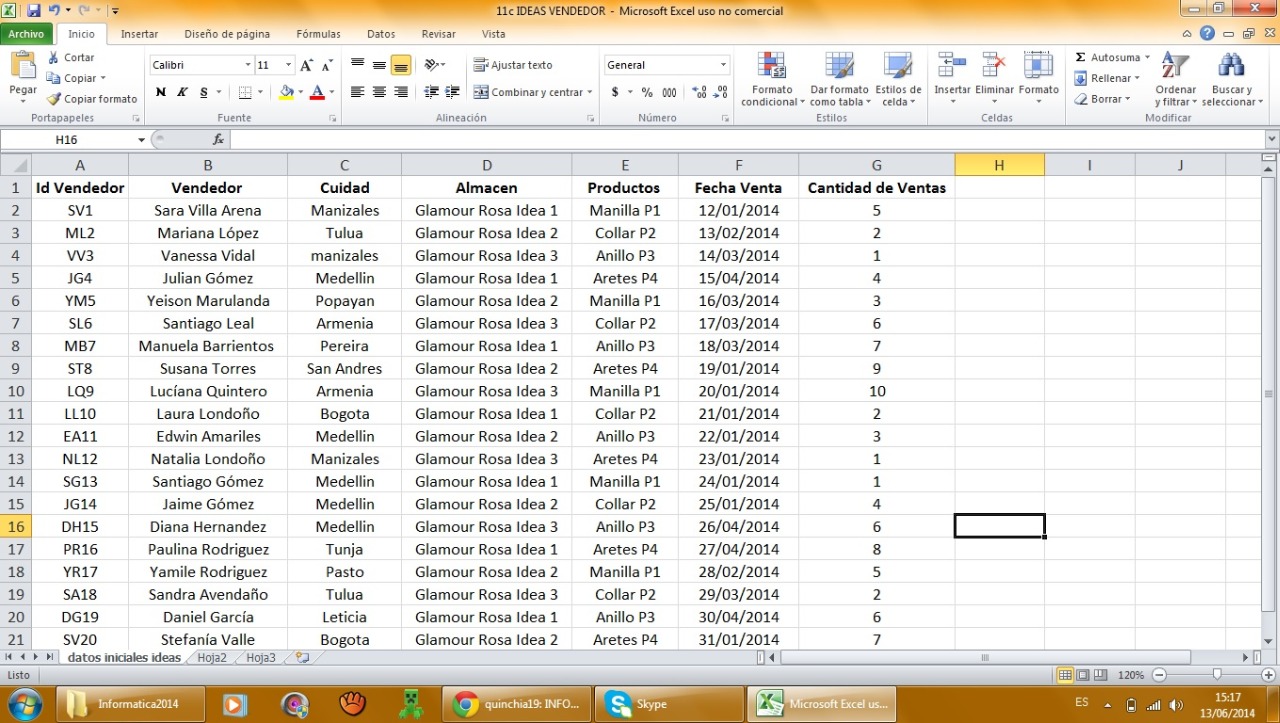Increase decimal places button
Screen dimensions: 1280x723
[698, 92]
